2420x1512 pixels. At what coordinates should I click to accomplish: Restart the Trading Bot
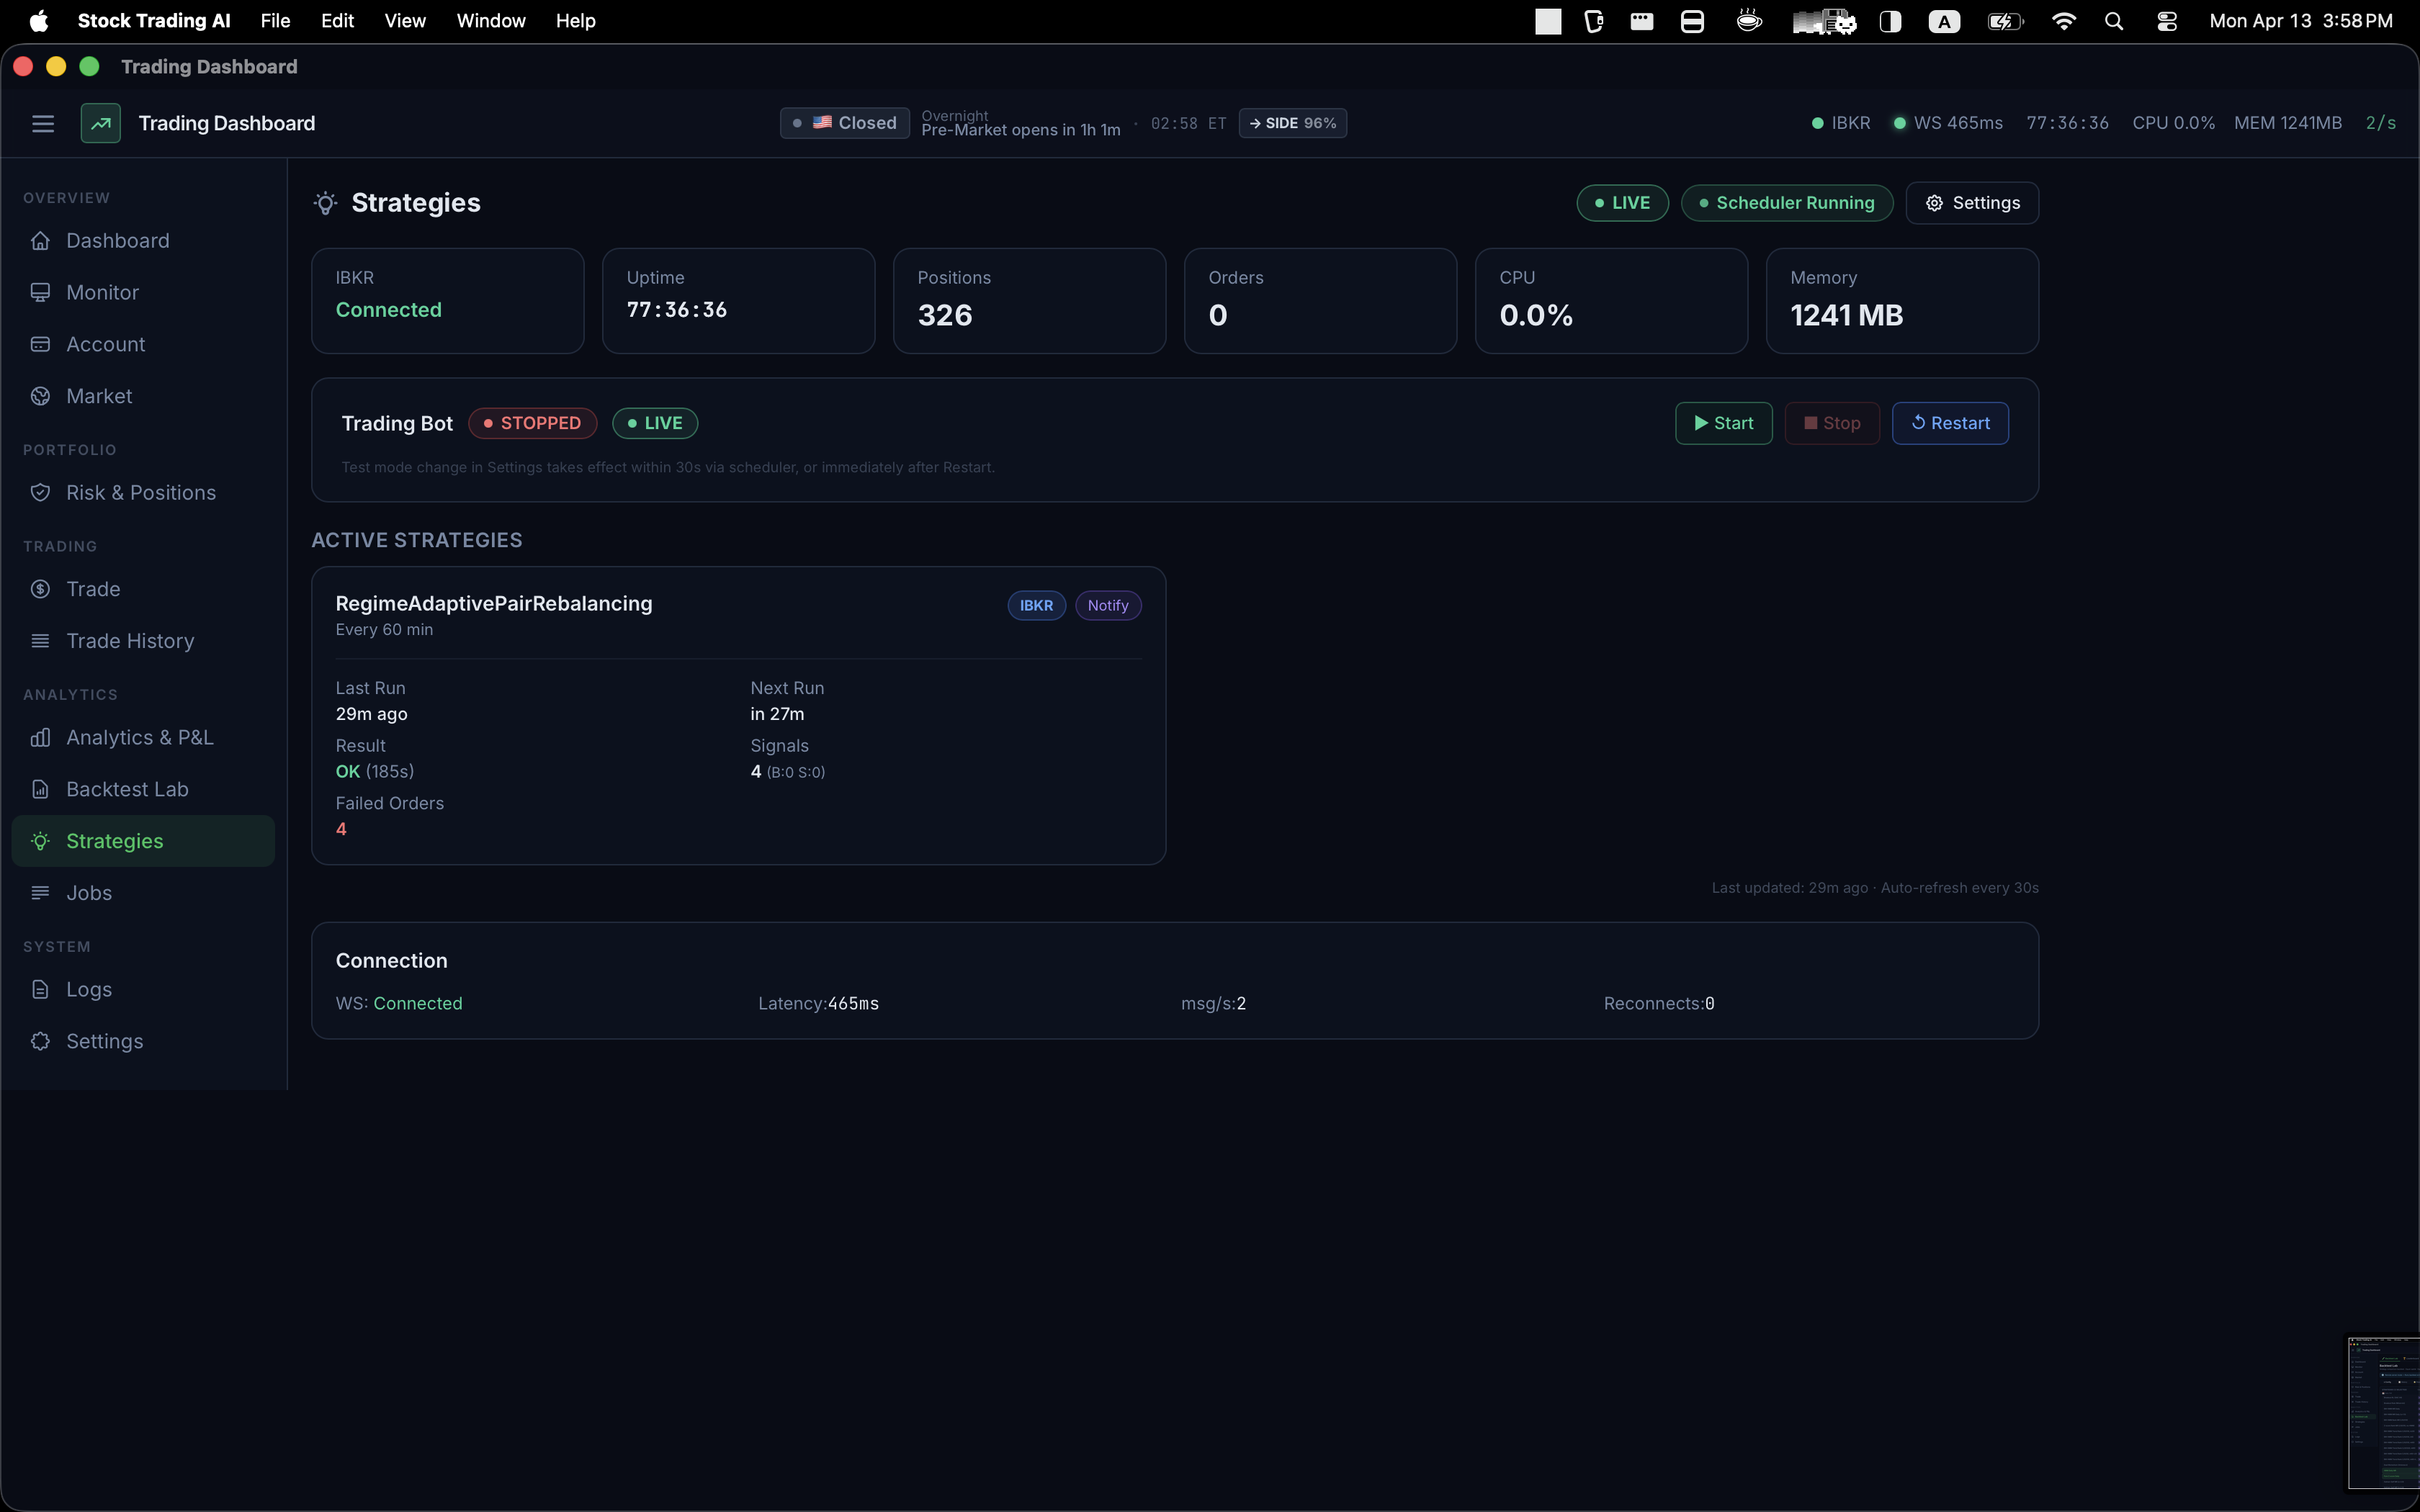pyautogui.click(x=1949, y=423)
